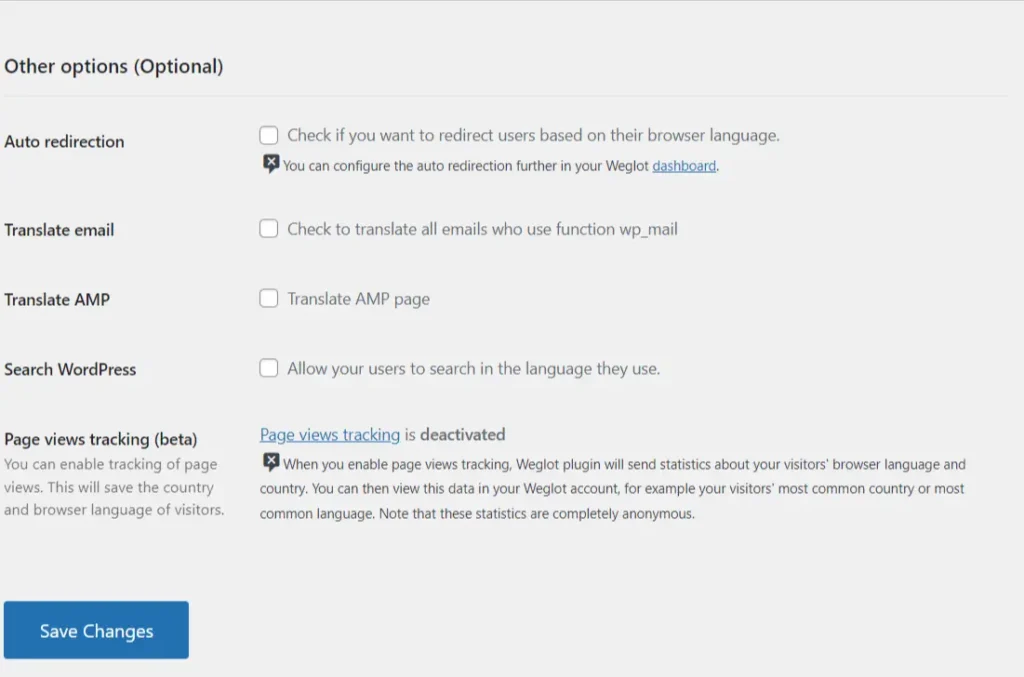The height and width of the screenshot is (677, 1024).
Task: Enable the Auto redirection checkbox
Action: 269,135
